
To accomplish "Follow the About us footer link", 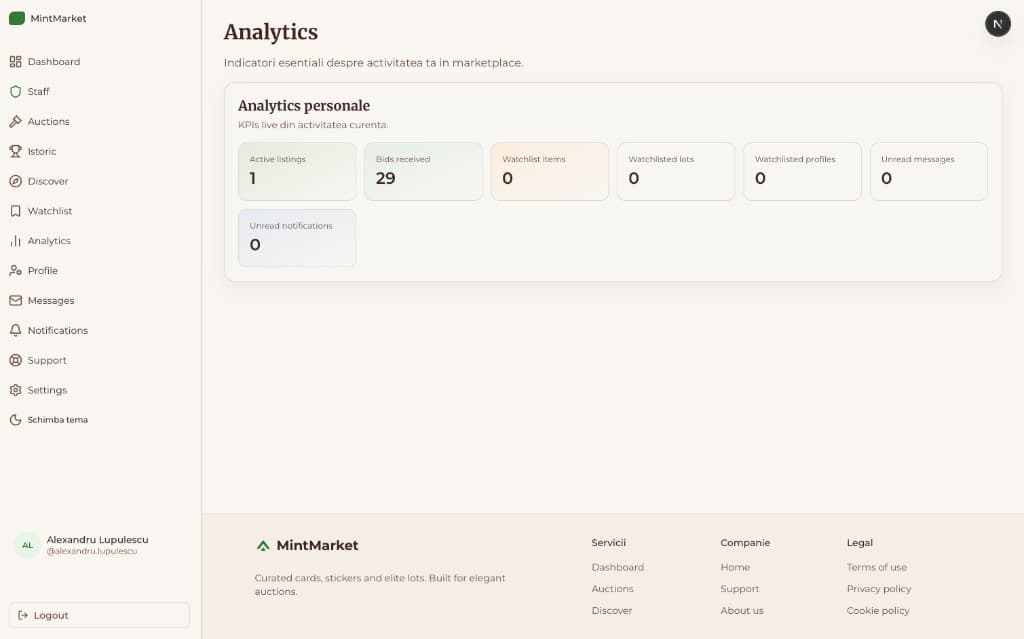I will tap(741, 611).
